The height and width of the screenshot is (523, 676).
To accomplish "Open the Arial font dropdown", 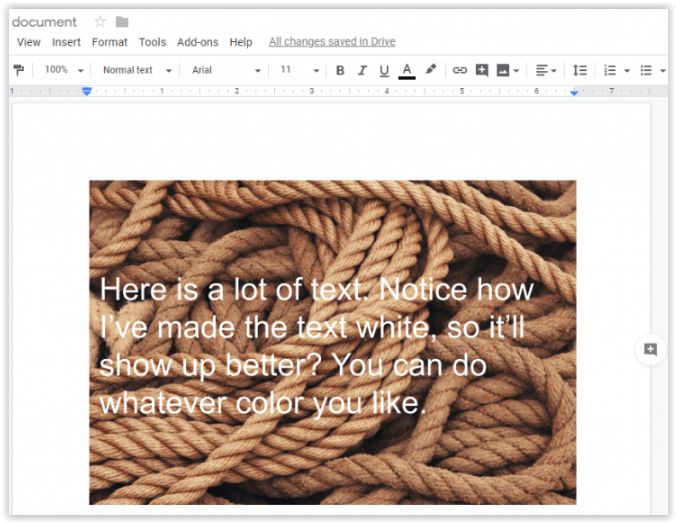I will pos(226,70).
